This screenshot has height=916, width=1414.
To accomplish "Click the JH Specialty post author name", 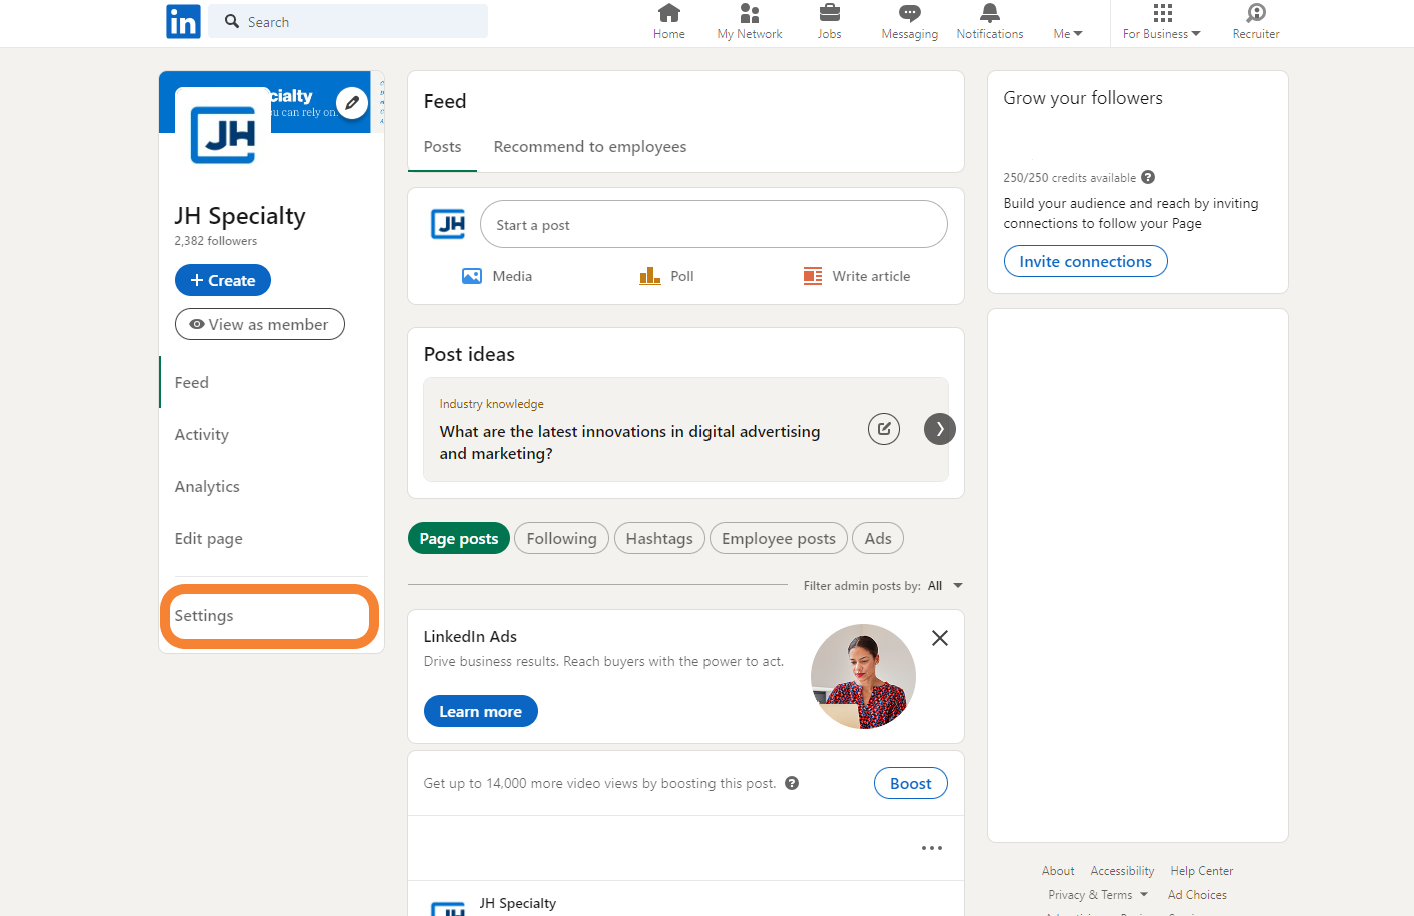I will coord(517,903).
